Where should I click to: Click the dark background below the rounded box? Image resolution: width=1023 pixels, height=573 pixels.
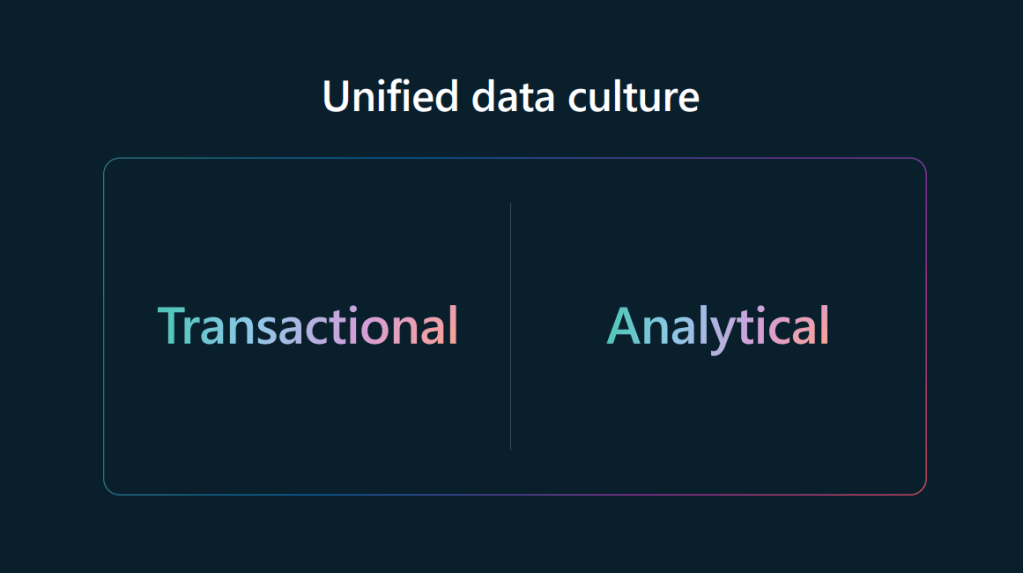[512, 535]
